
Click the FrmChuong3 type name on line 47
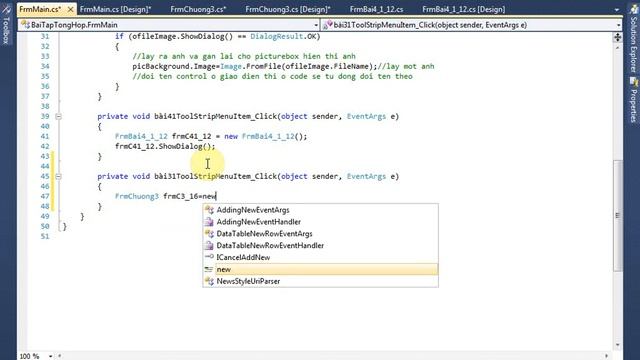pos(137,196)
